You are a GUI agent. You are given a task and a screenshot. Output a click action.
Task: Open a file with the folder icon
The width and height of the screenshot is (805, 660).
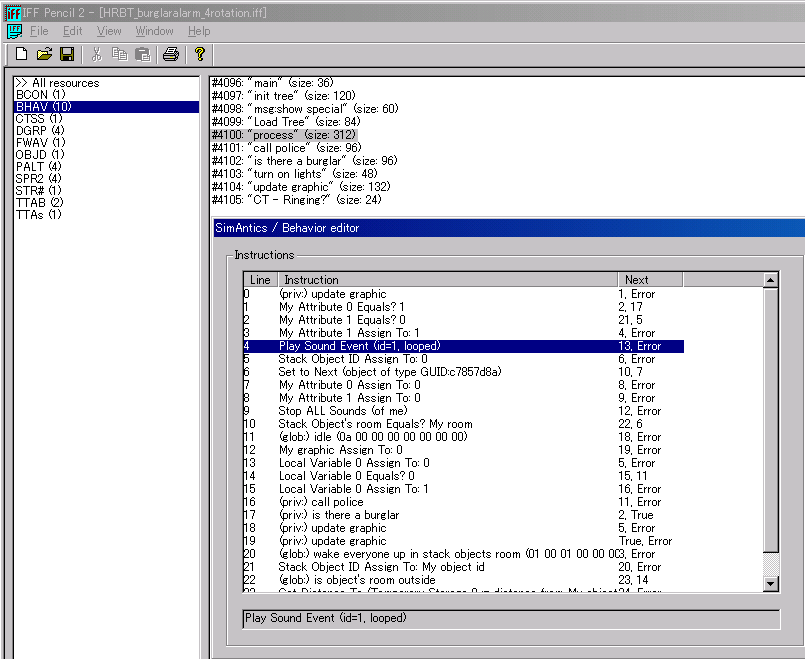point(44,54)
